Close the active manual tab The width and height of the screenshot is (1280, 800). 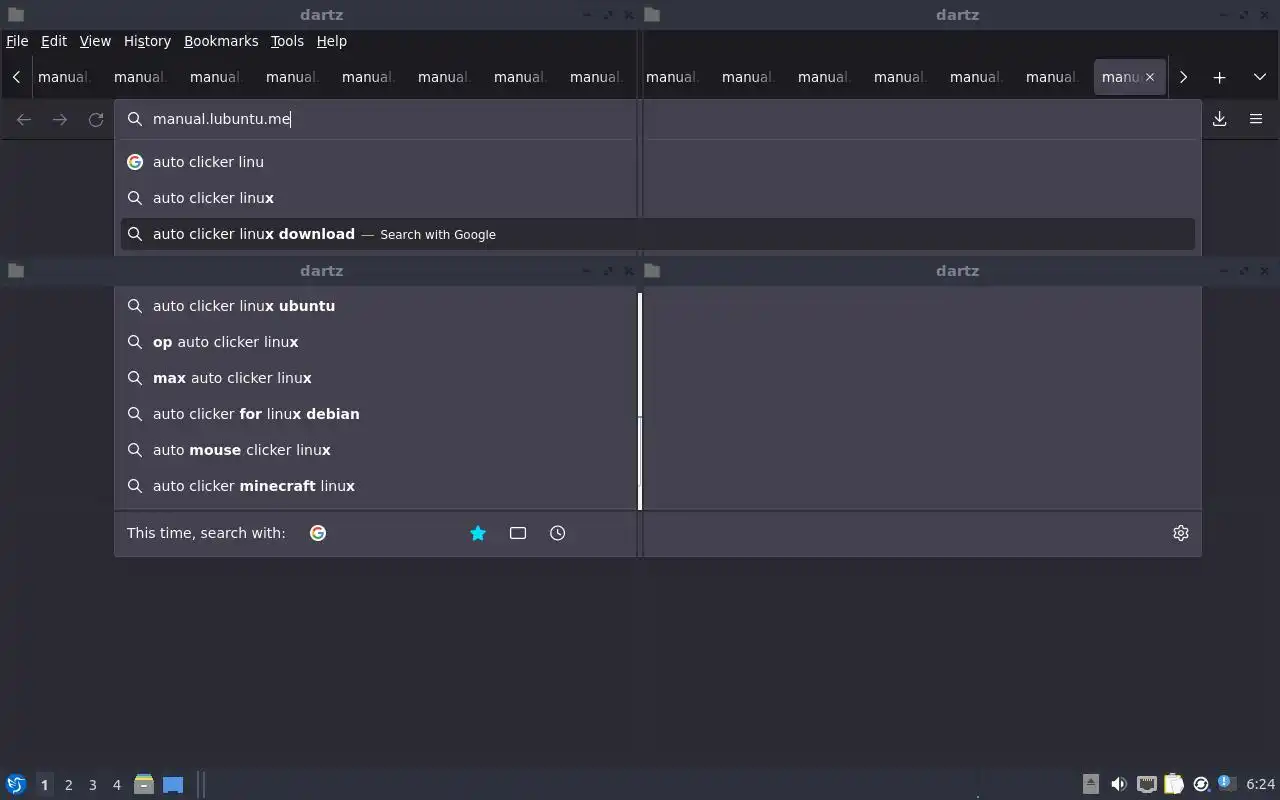(1149, 77)
